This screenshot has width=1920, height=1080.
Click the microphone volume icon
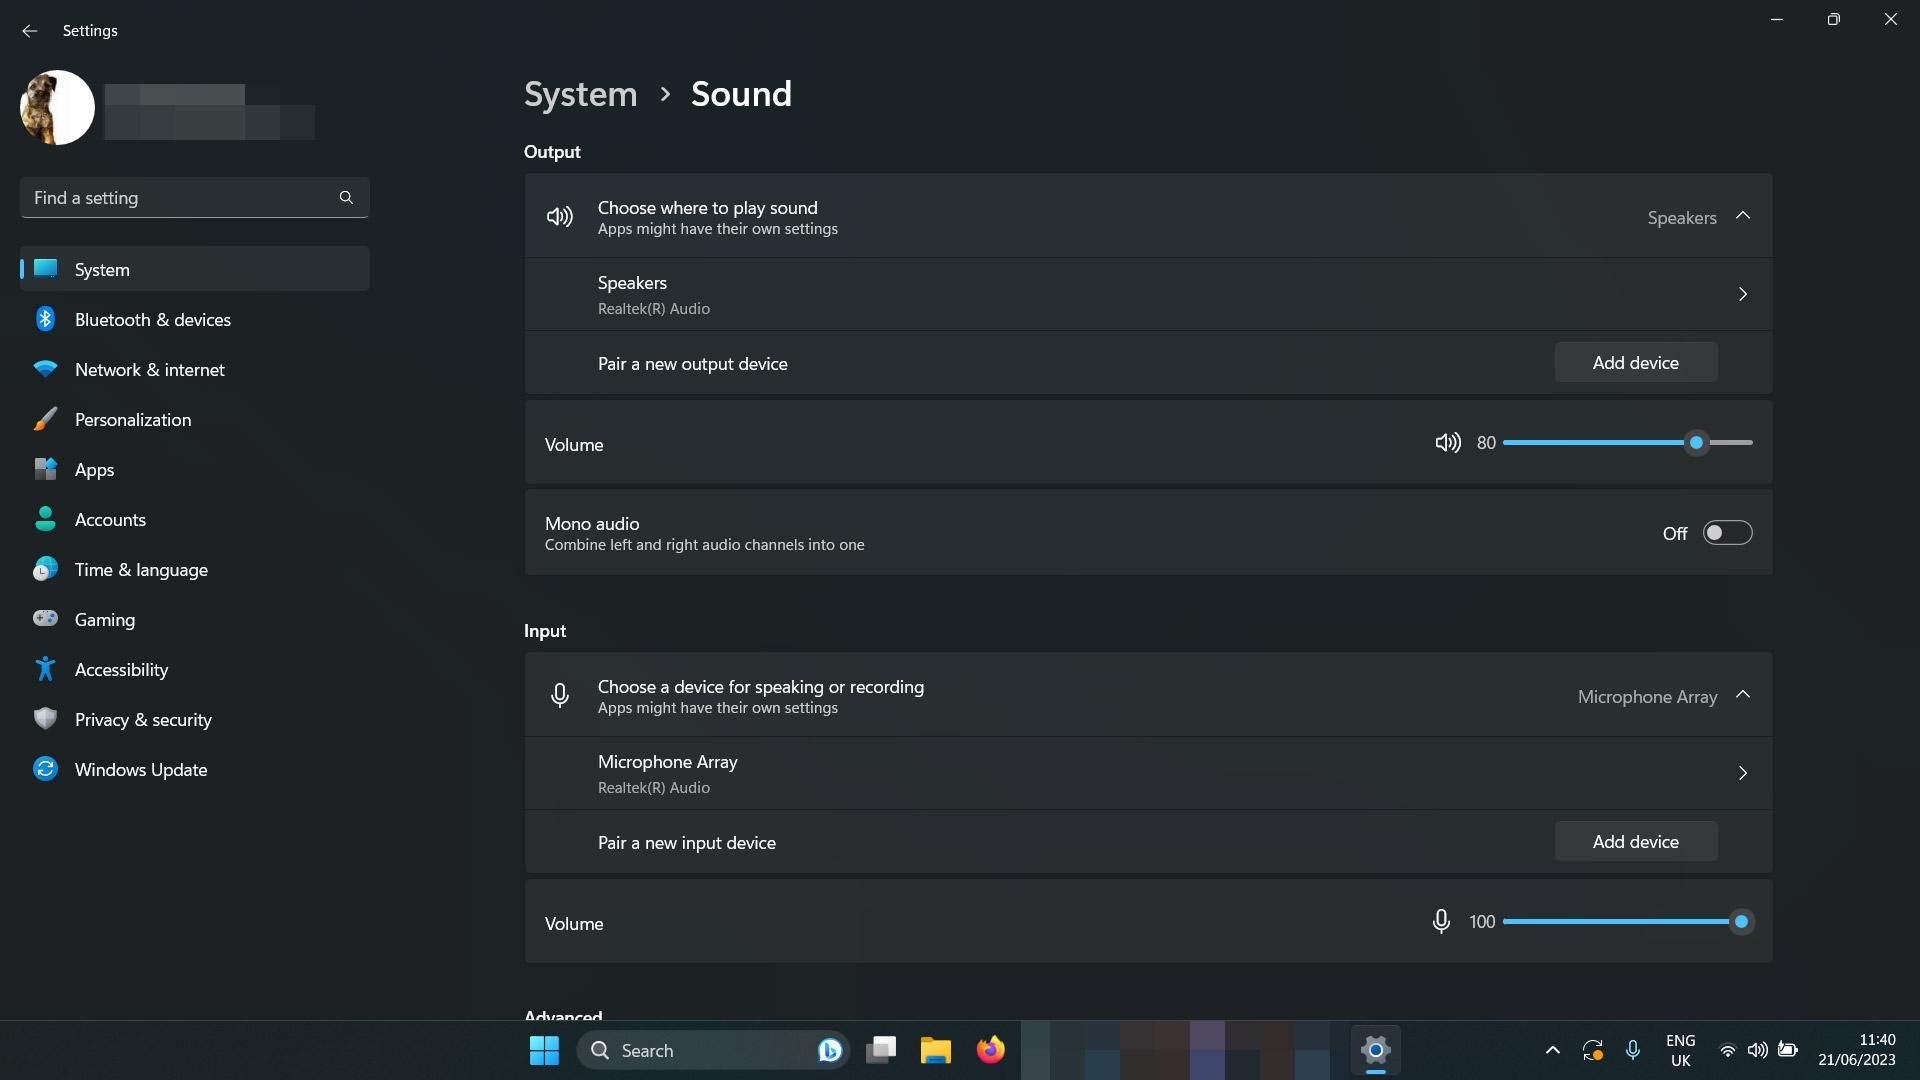(x=1441, y=920)
